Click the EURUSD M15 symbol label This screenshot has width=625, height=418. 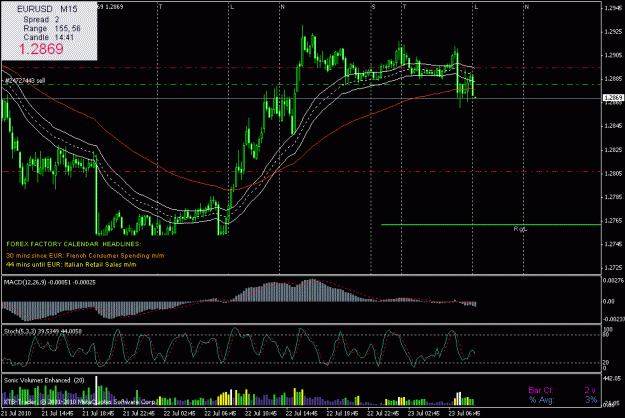[x=47, y=9]
